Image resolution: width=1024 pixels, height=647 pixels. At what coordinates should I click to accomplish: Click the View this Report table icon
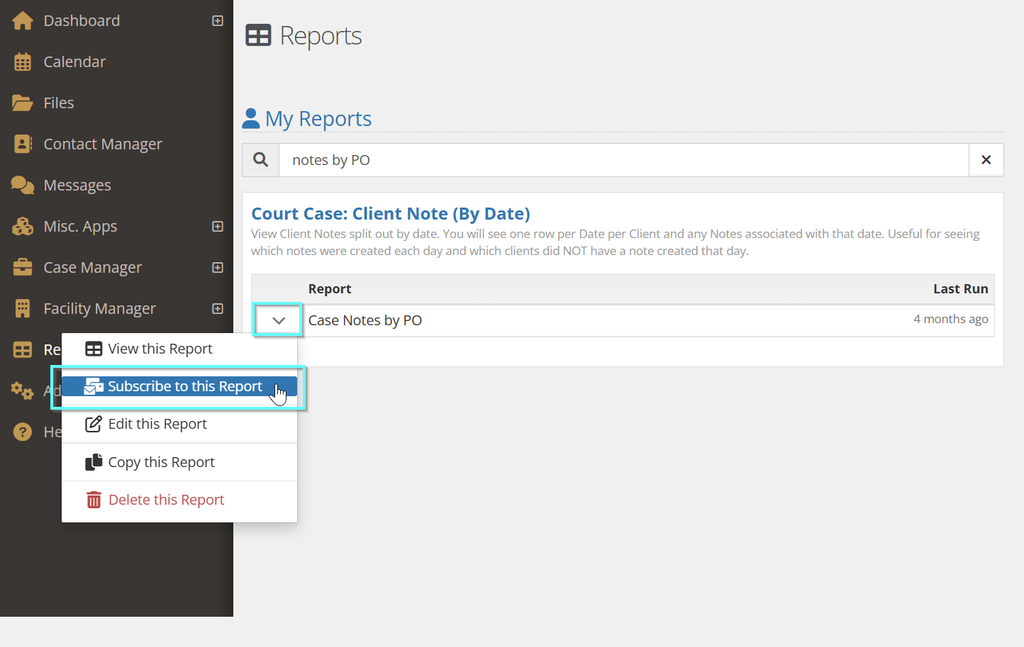pos(93,349)
